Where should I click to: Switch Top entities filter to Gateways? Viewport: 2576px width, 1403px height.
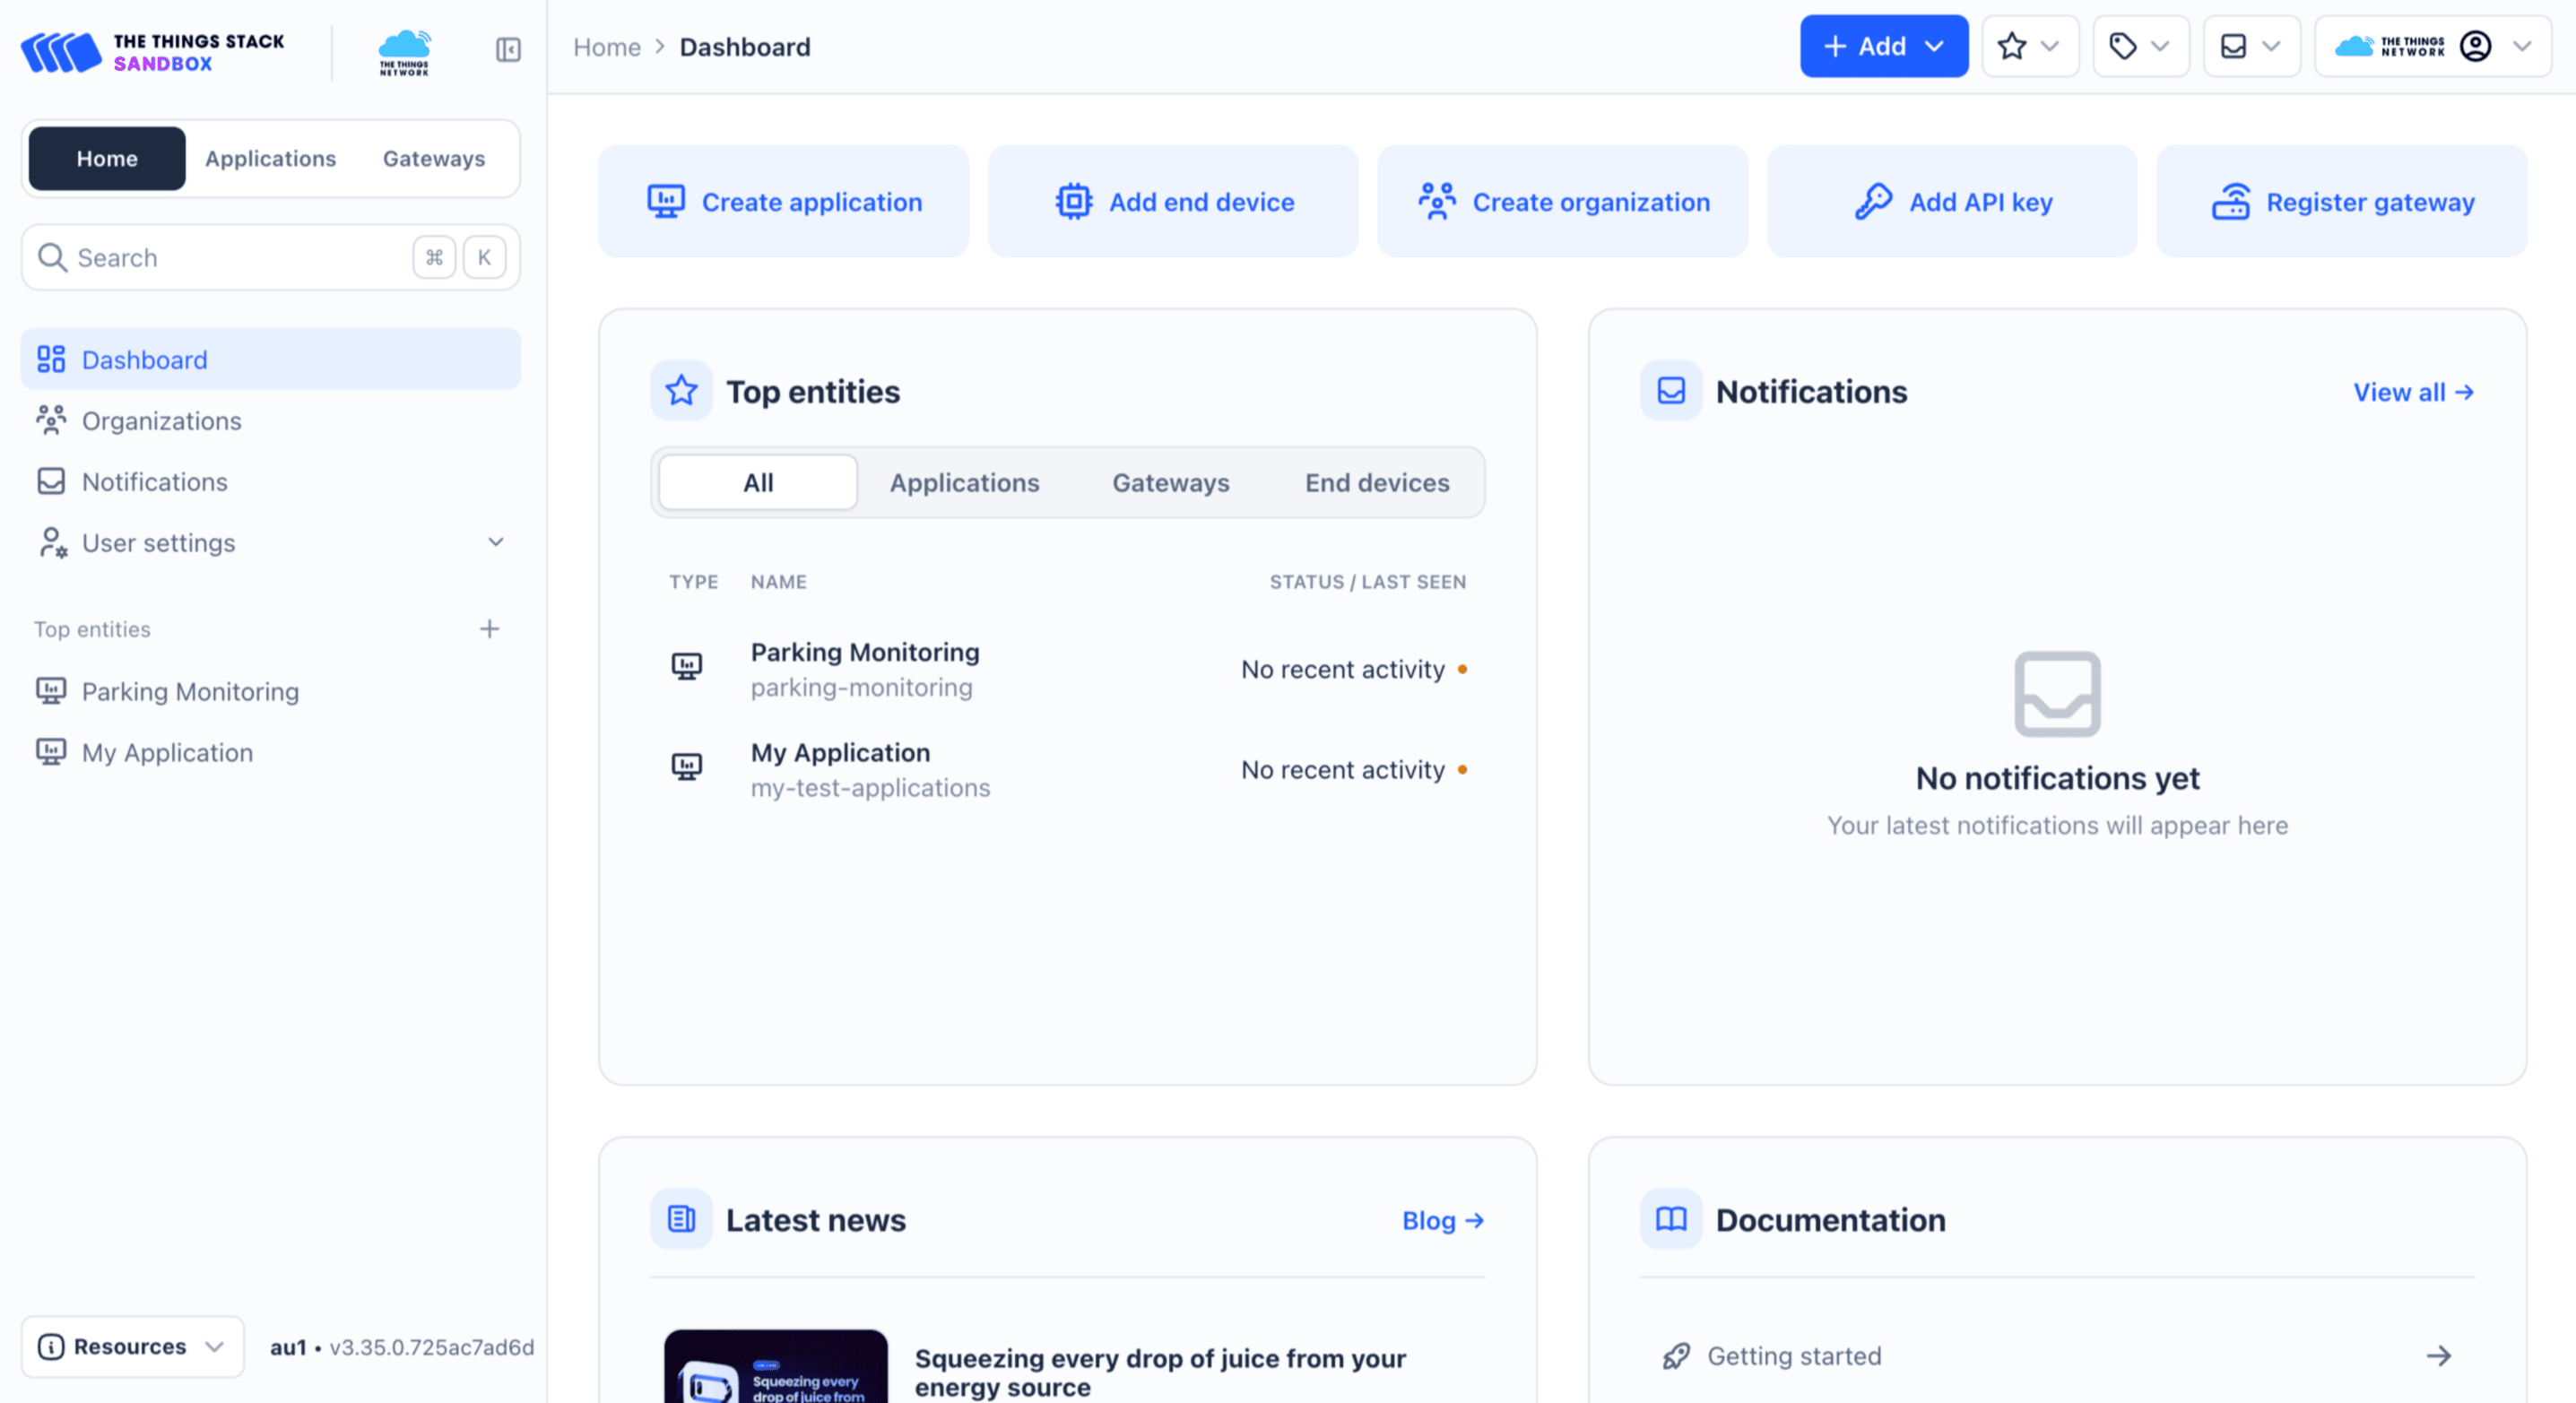pos(1170,483)
